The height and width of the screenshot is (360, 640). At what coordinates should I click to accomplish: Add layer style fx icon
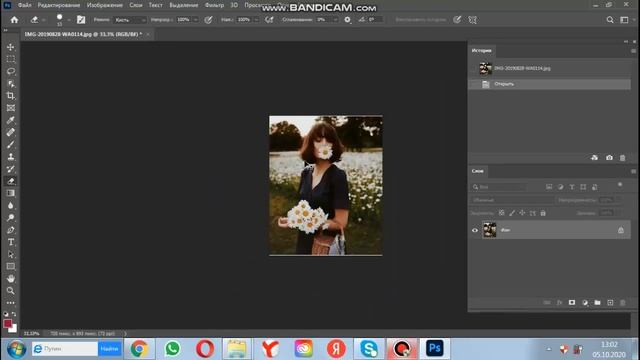(x=560, y=302)
